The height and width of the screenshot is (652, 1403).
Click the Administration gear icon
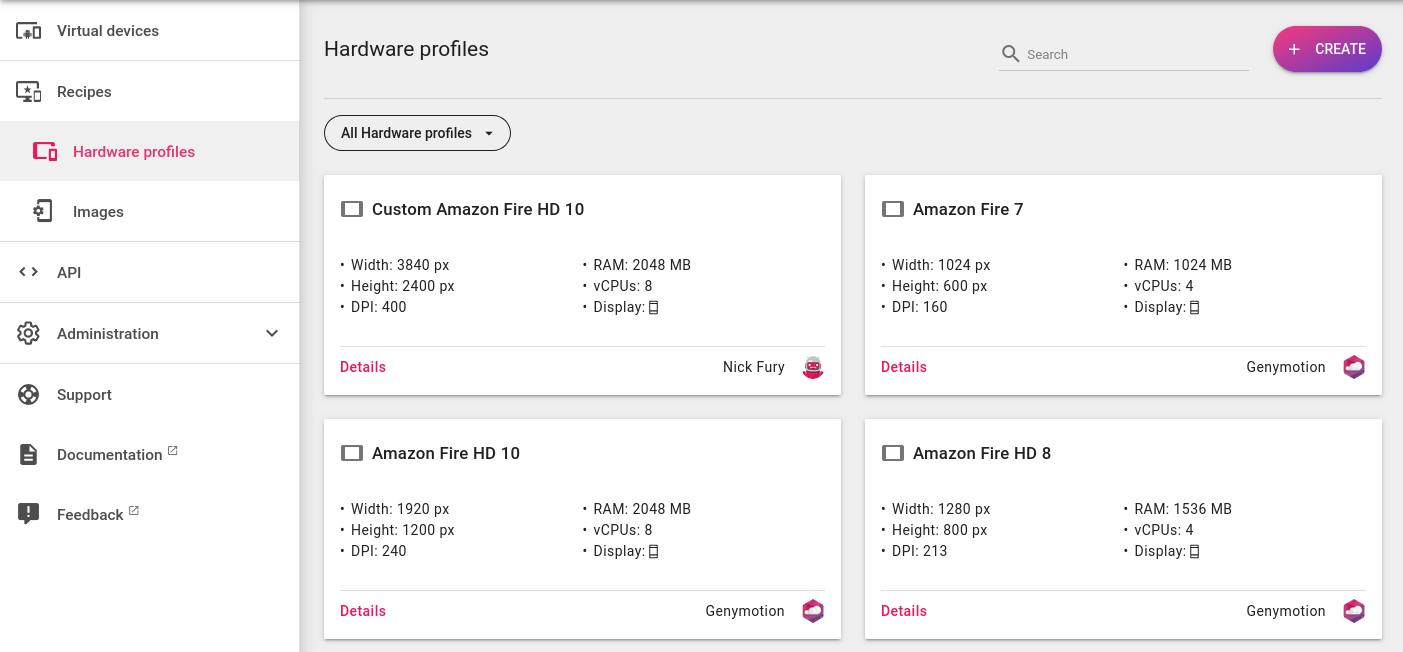(x=29, y=334)
